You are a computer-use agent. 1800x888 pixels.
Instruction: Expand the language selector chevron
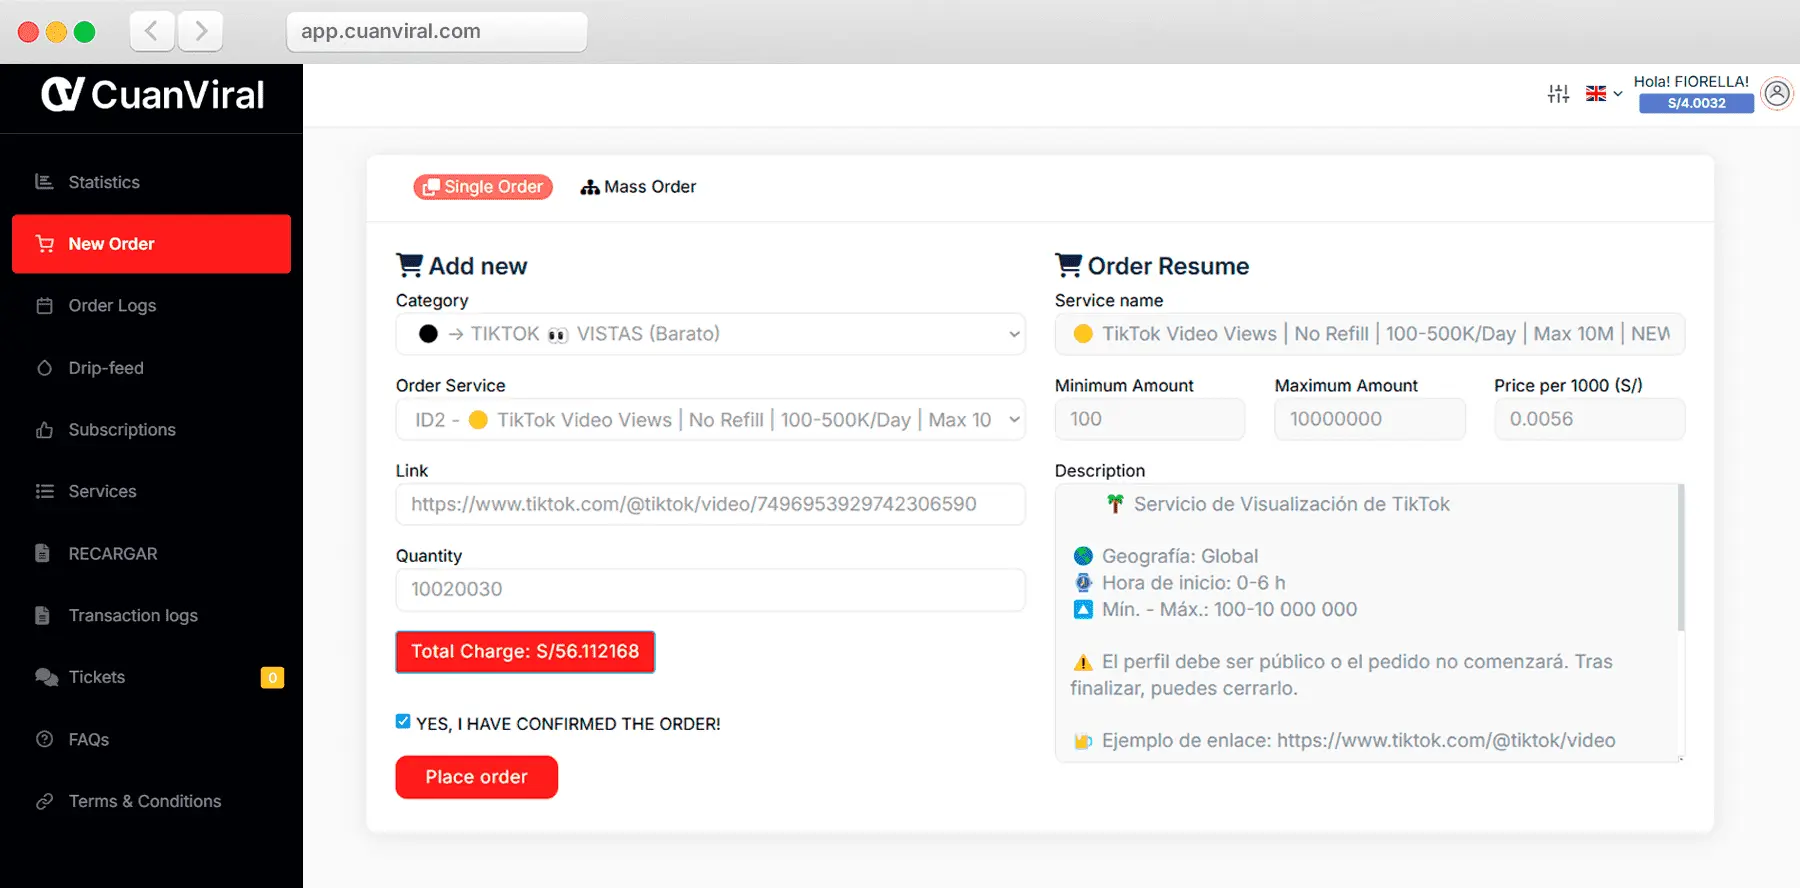(x=1617, y=94)
